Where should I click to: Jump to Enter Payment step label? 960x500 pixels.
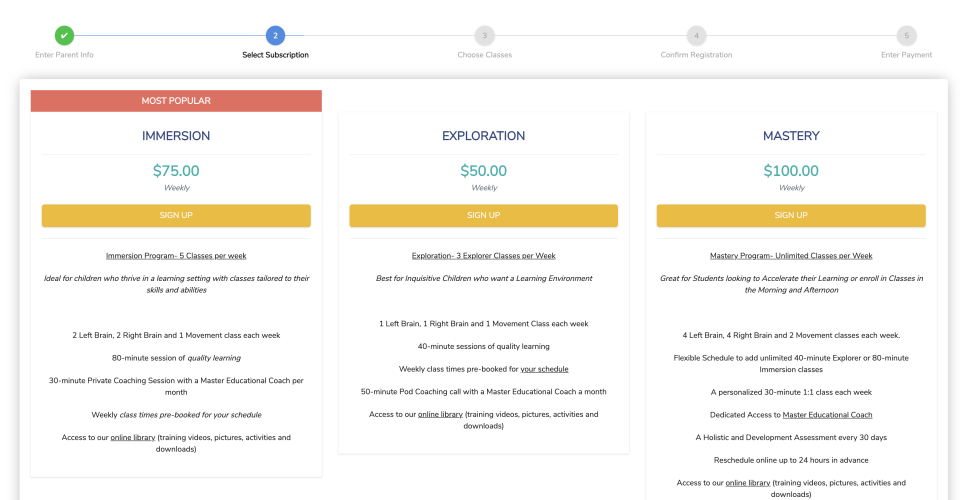pyautogui.click(x=906, y=55)
